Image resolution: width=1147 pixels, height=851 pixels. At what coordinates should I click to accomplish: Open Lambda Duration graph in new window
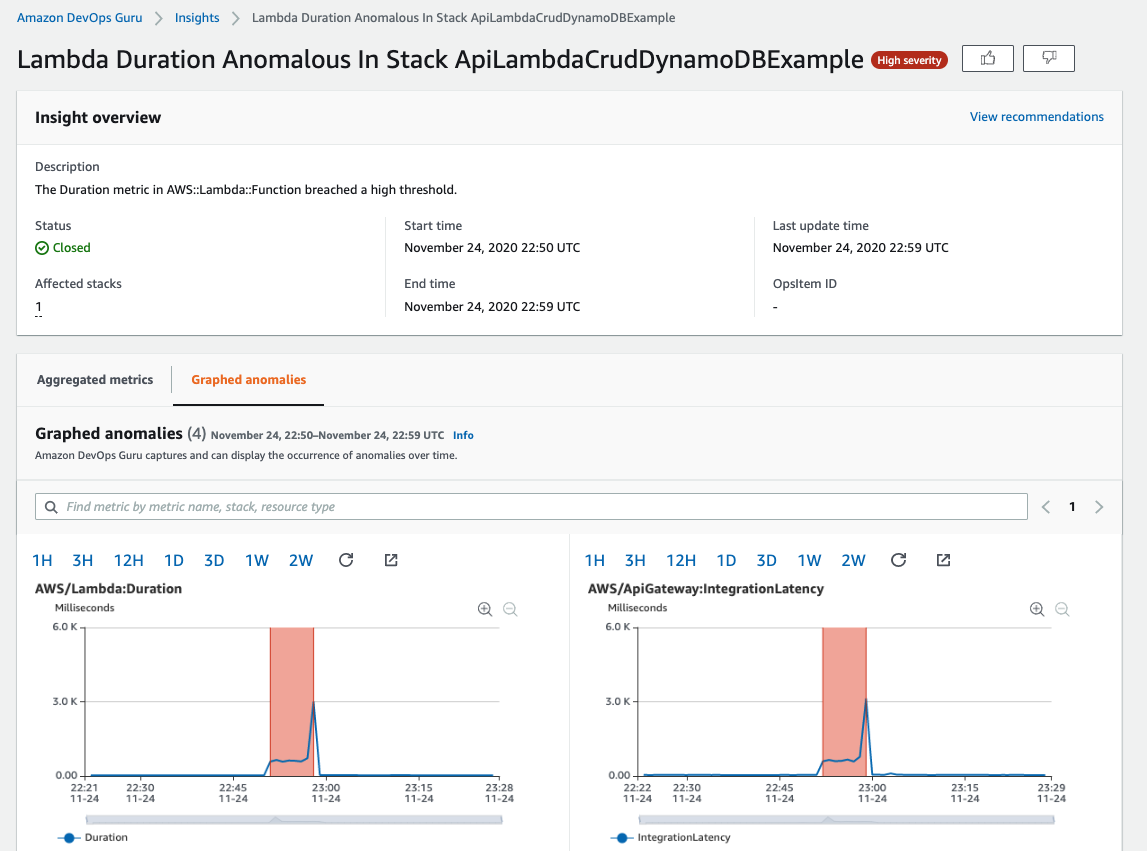[x=391, y=560]
